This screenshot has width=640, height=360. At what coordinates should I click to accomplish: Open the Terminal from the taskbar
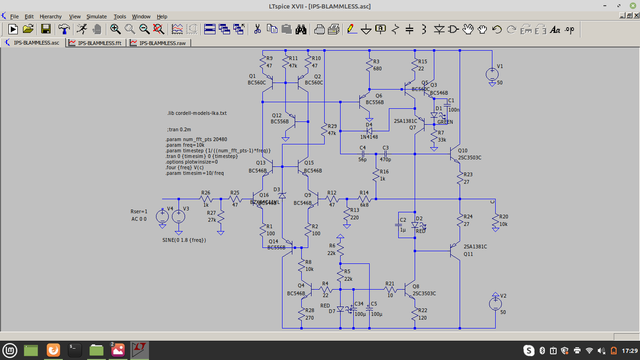[x=75, y=350]
